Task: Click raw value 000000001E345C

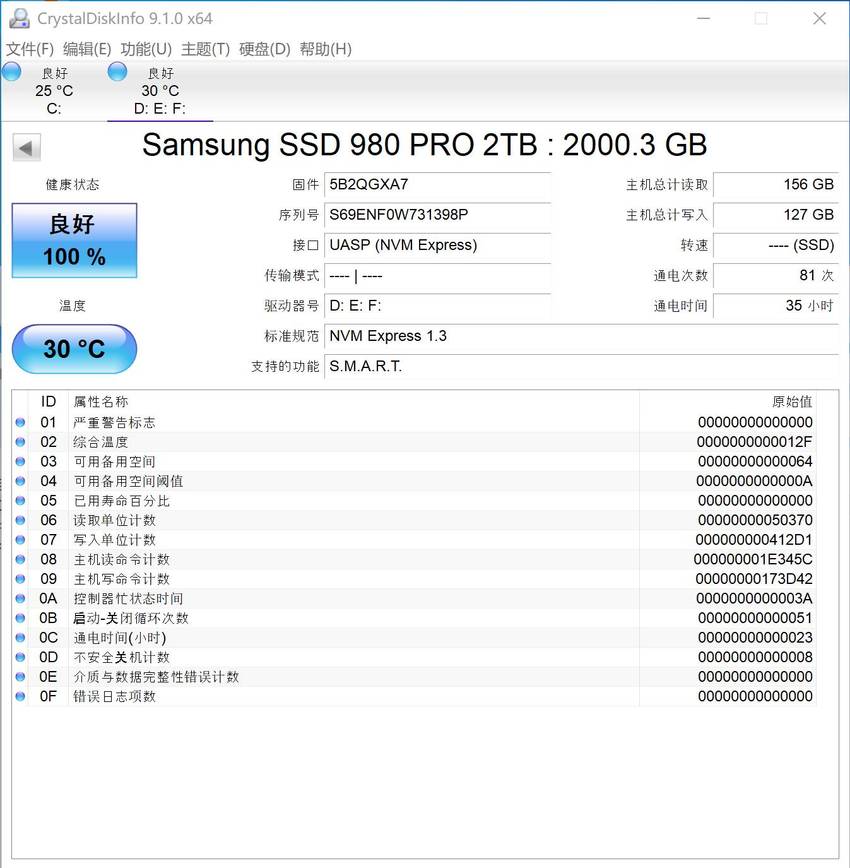Action: (753, 559)
